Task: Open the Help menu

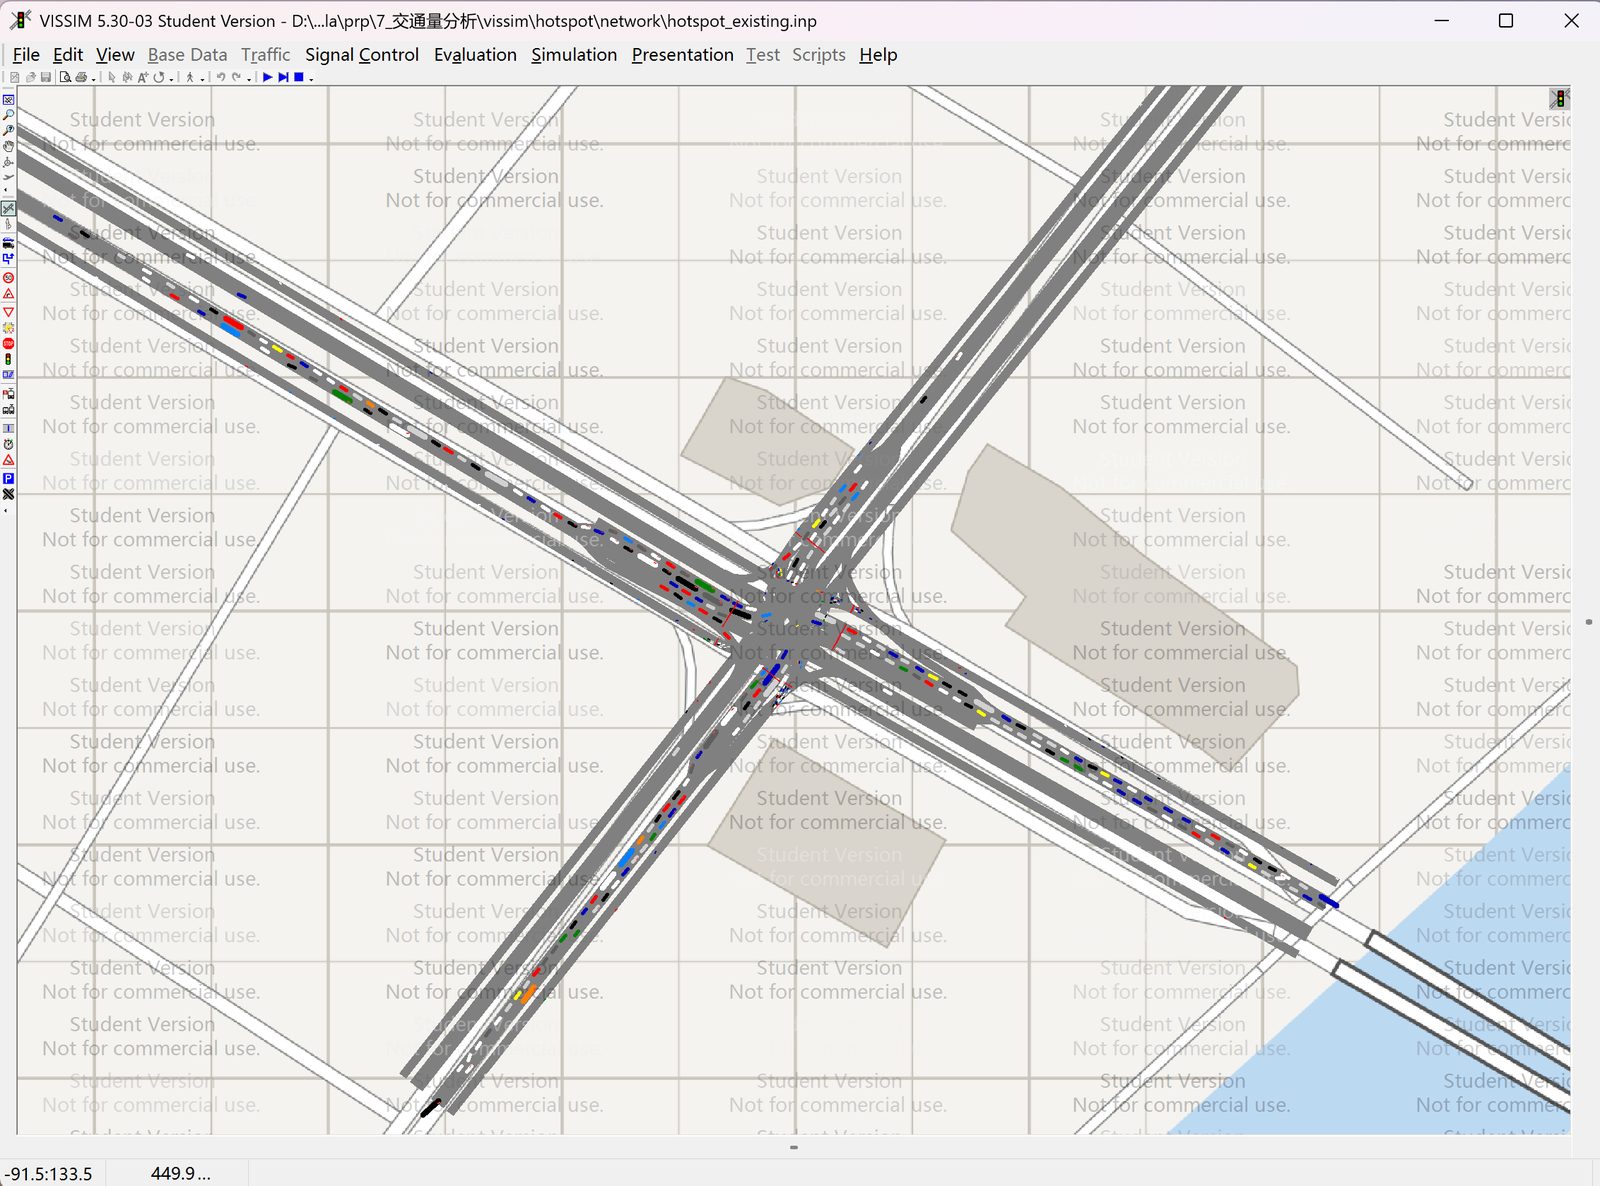Action: click(878, 55)
